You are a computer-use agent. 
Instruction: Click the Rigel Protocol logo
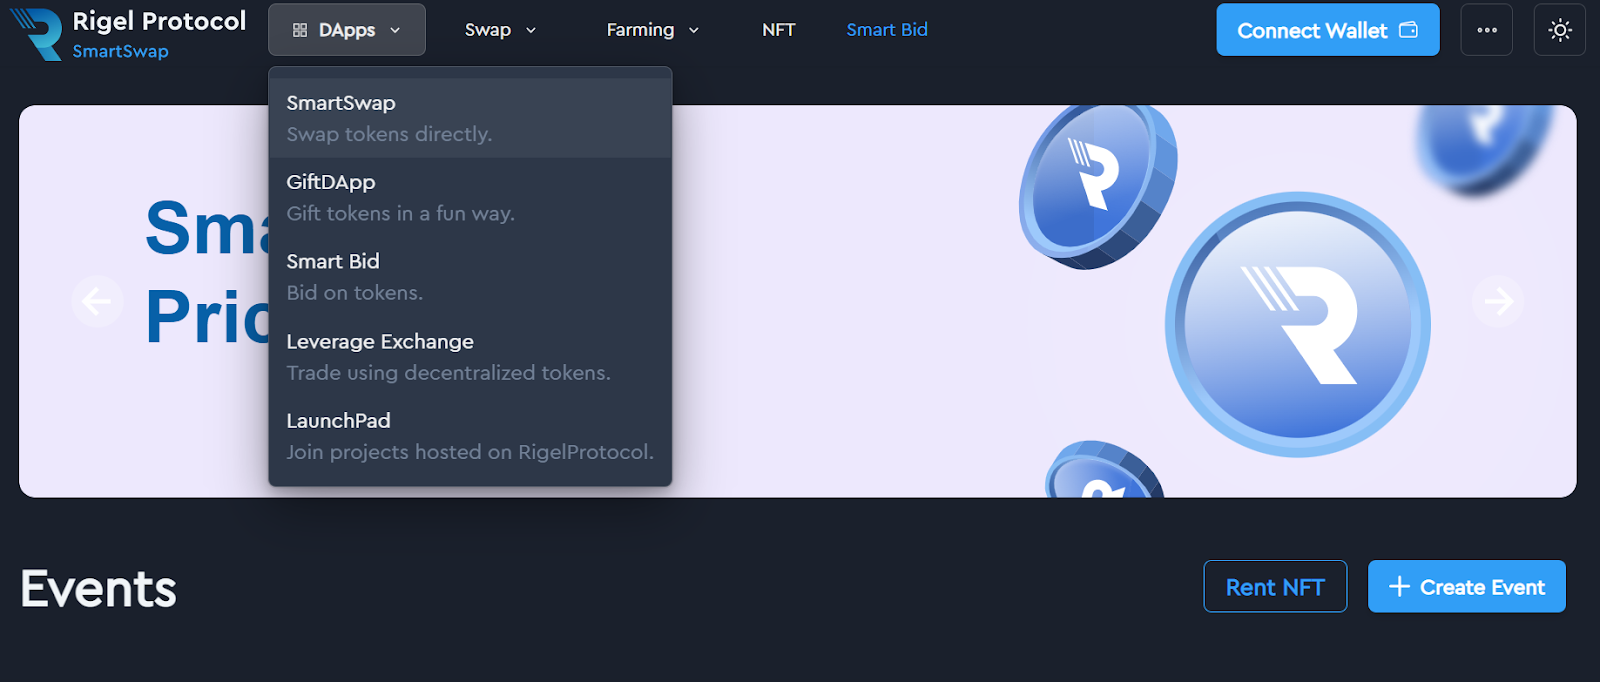[x=128, y=33]
